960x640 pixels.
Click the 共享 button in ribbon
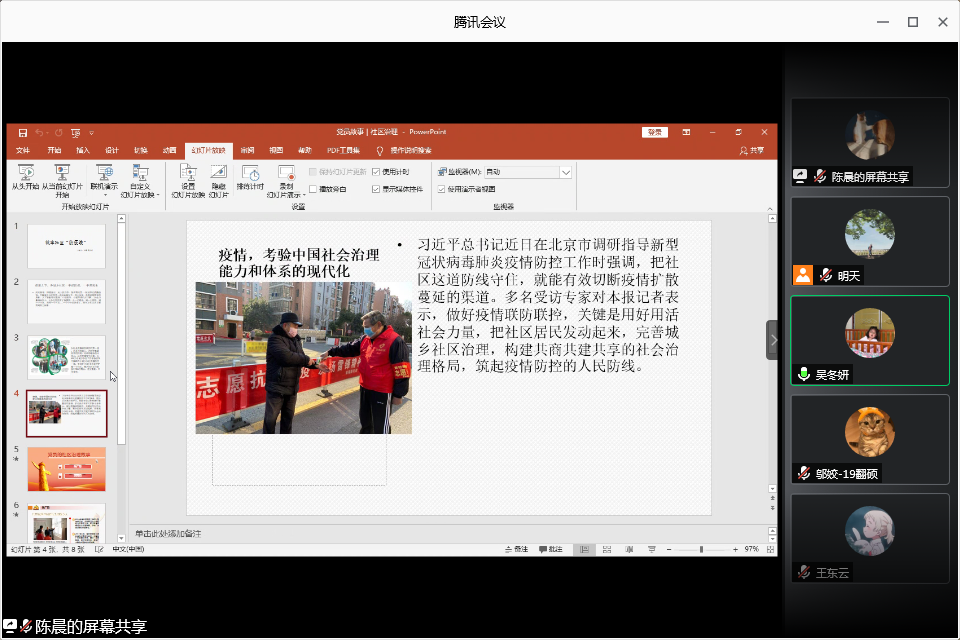pos(751,150)
